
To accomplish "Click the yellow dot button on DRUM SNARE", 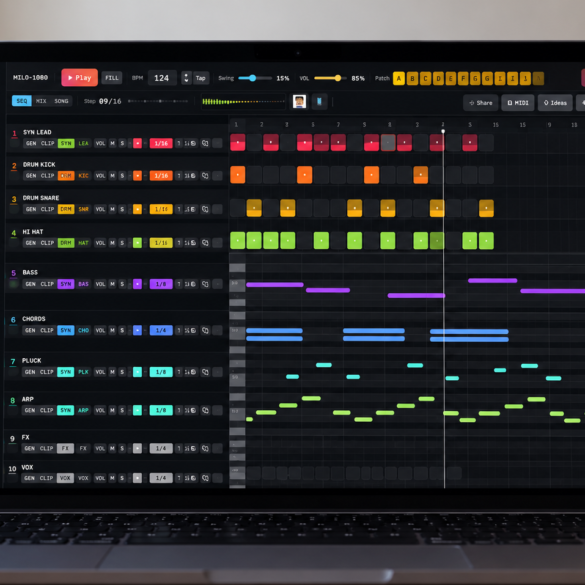I will pos(137,209).
